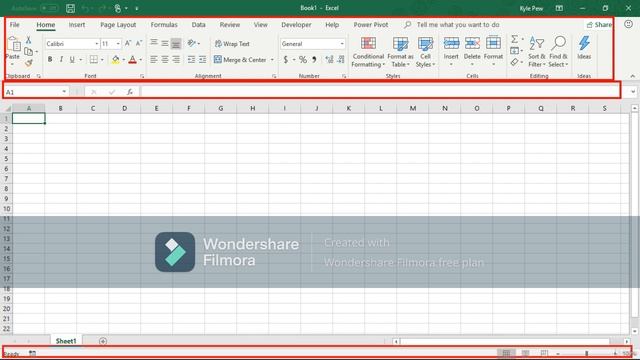This screenshot has height=360, width=640.
Task: Switch to the Data tab
Action: click(198, 25)
